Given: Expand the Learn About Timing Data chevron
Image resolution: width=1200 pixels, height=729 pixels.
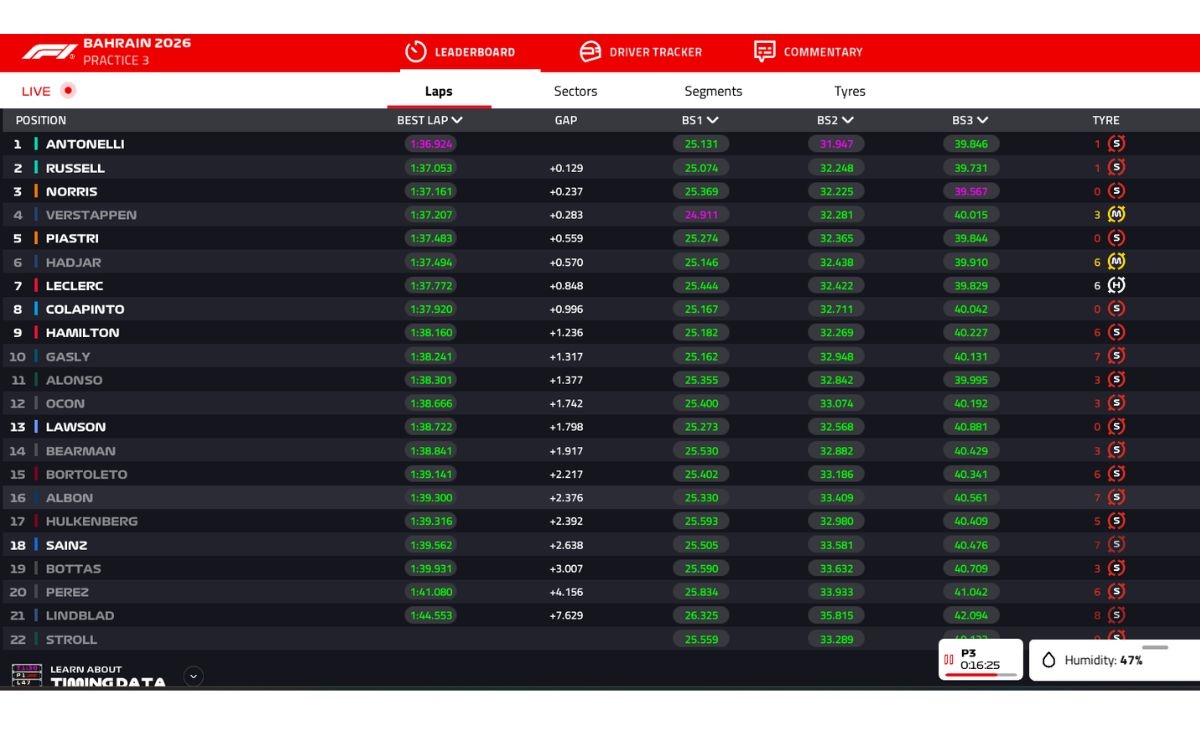Looking at the screenshot, I should coord(194,676).
